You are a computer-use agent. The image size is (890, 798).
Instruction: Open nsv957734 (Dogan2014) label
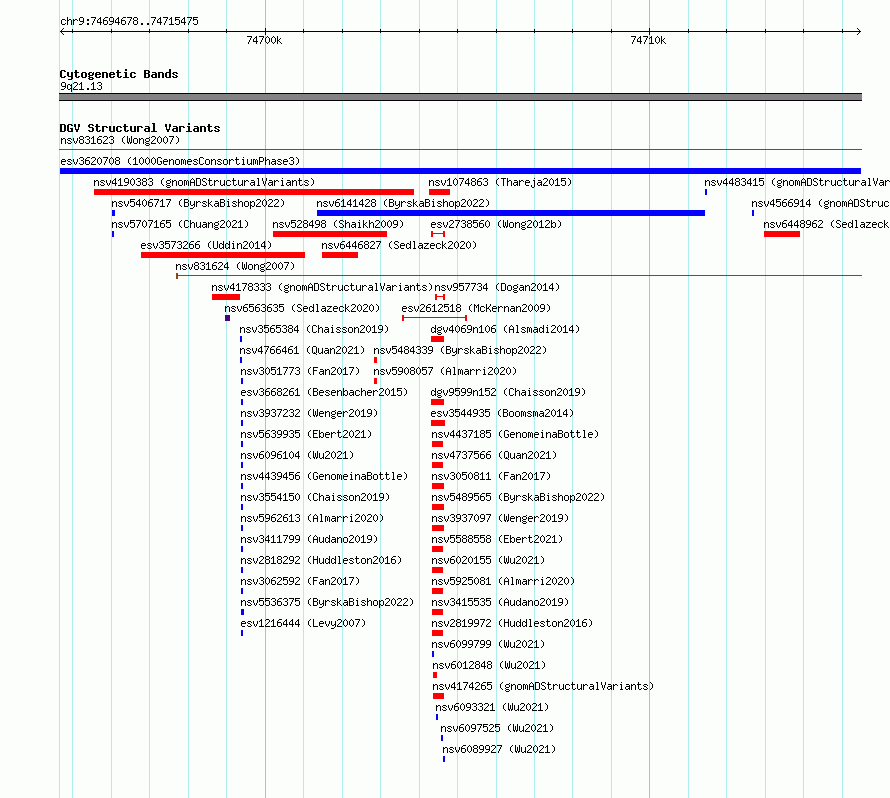[497, 287]
